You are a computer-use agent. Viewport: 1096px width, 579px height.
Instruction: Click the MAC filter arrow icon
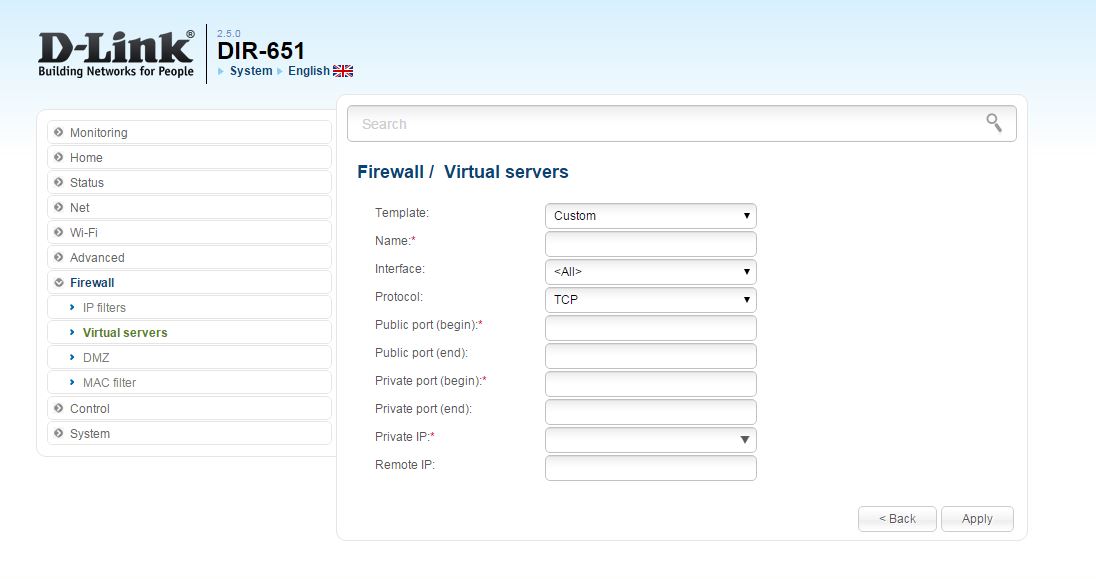point(72,383)
